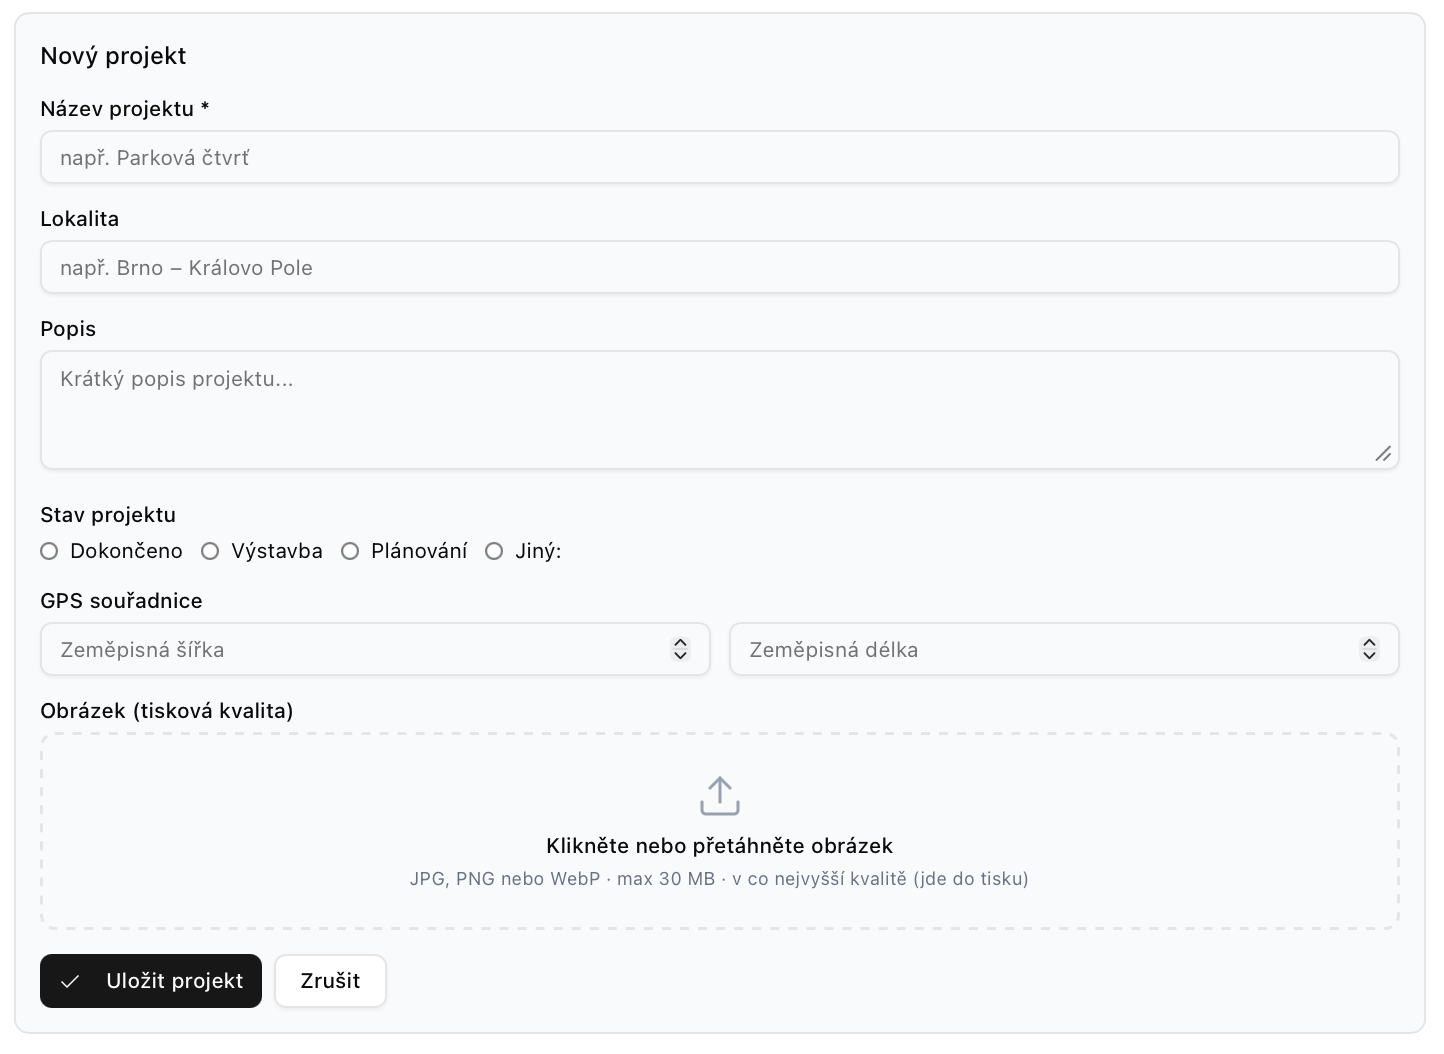This screenshot has height=1054, width=1444.
Task: Increase Zeměpisná šířka with up arrow
Action: [680, 643]
